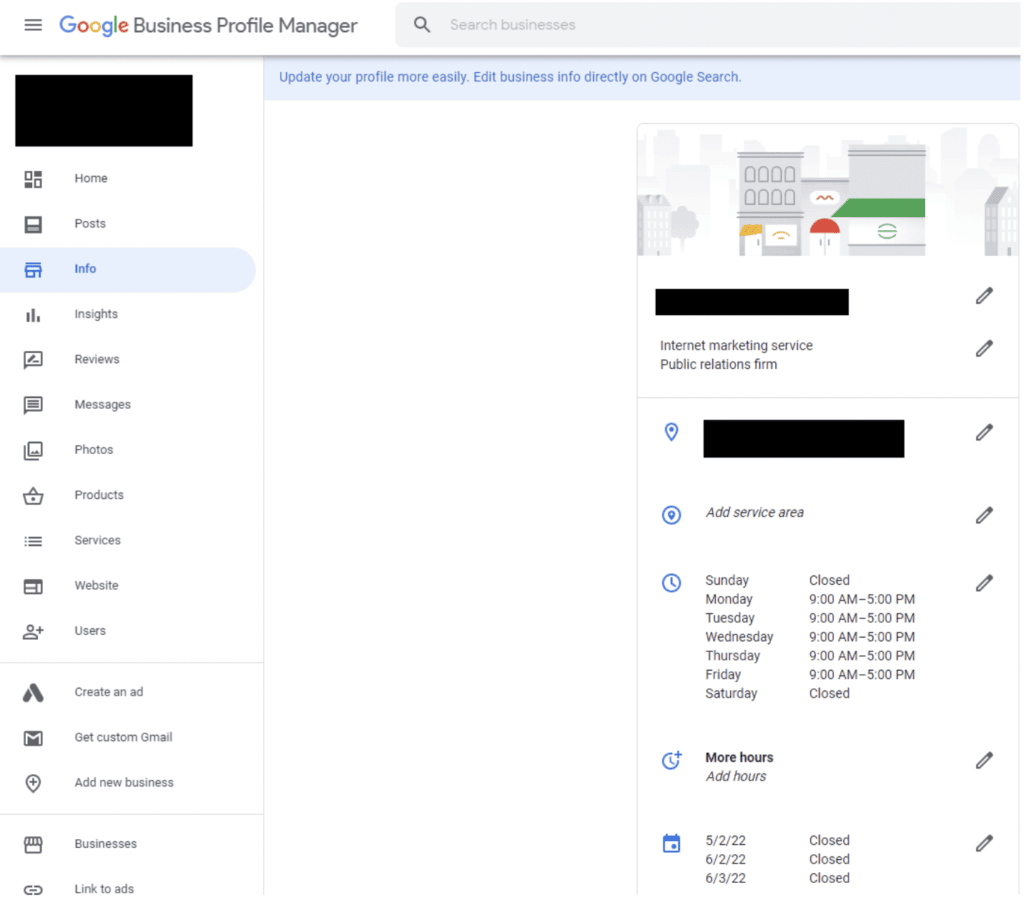Click the Google Business Profile Manager logo

208,25
